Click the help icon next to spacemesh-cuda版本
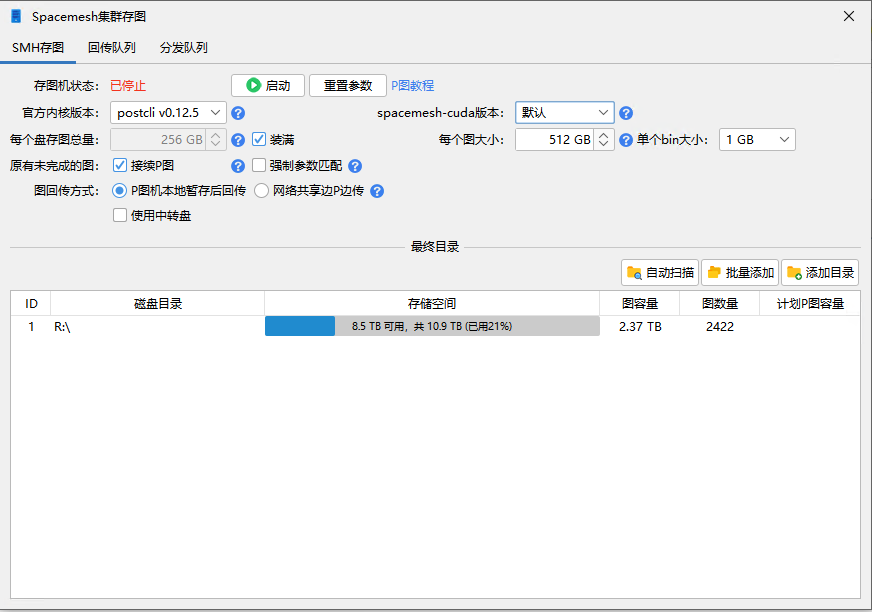The height and width of the screenshot is (612, 872). click(626, 113)
